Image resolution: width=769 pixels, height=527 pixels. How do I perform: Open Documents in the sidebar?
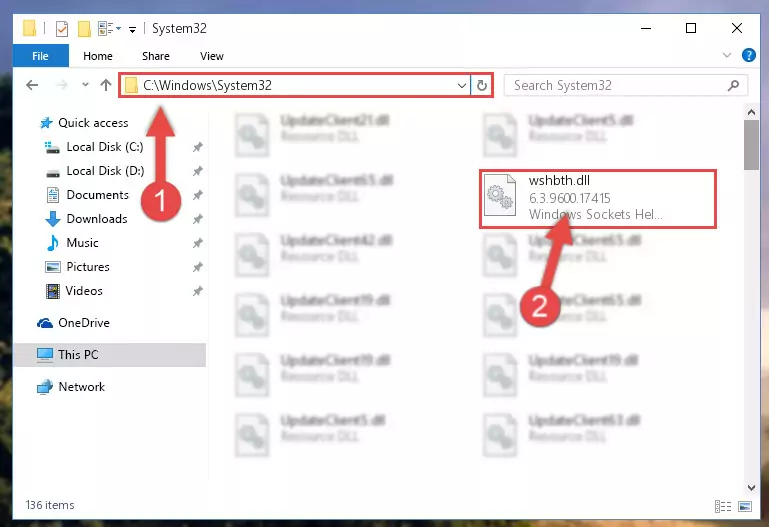(x=97, y=195)
